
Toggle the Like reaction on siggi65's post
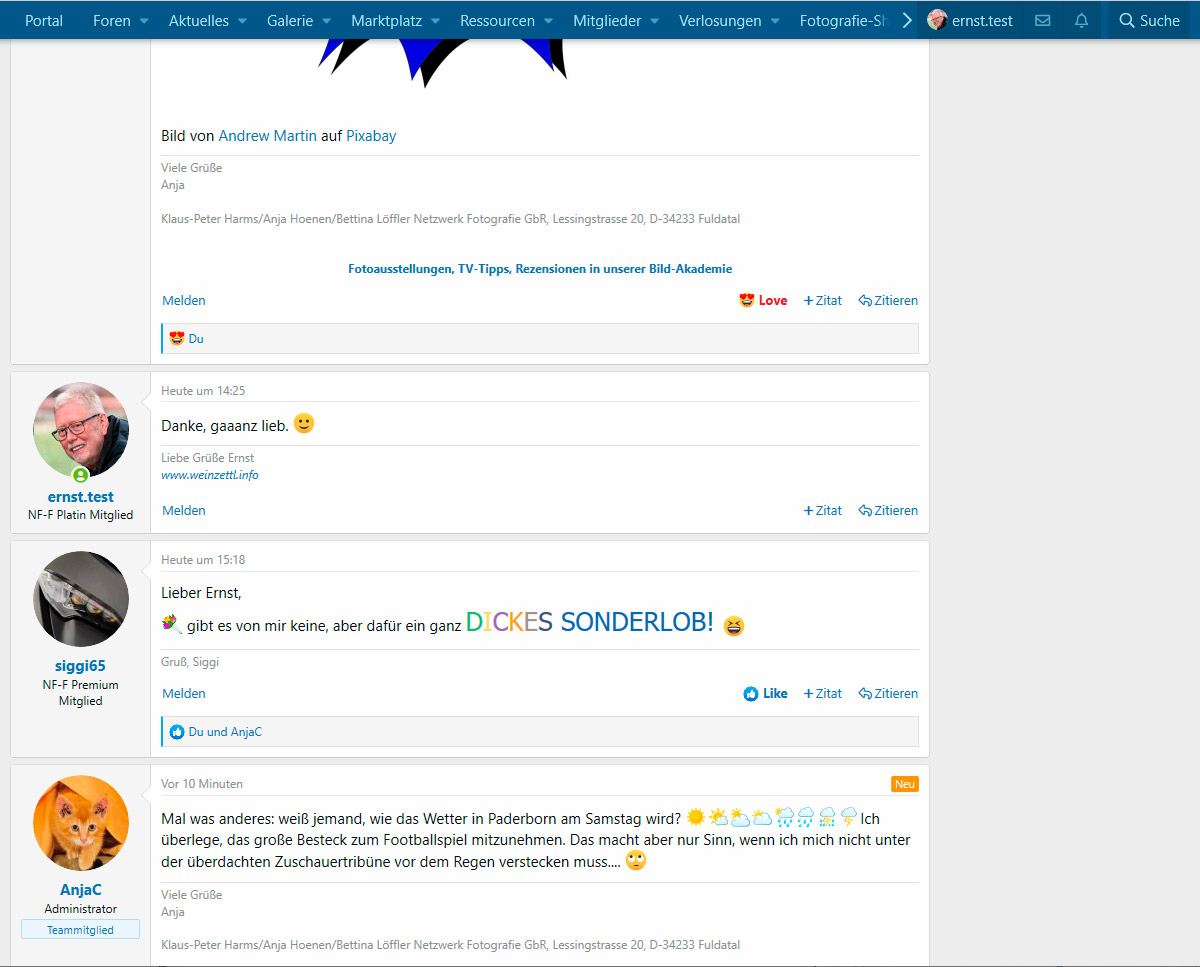tap(765, 693)
